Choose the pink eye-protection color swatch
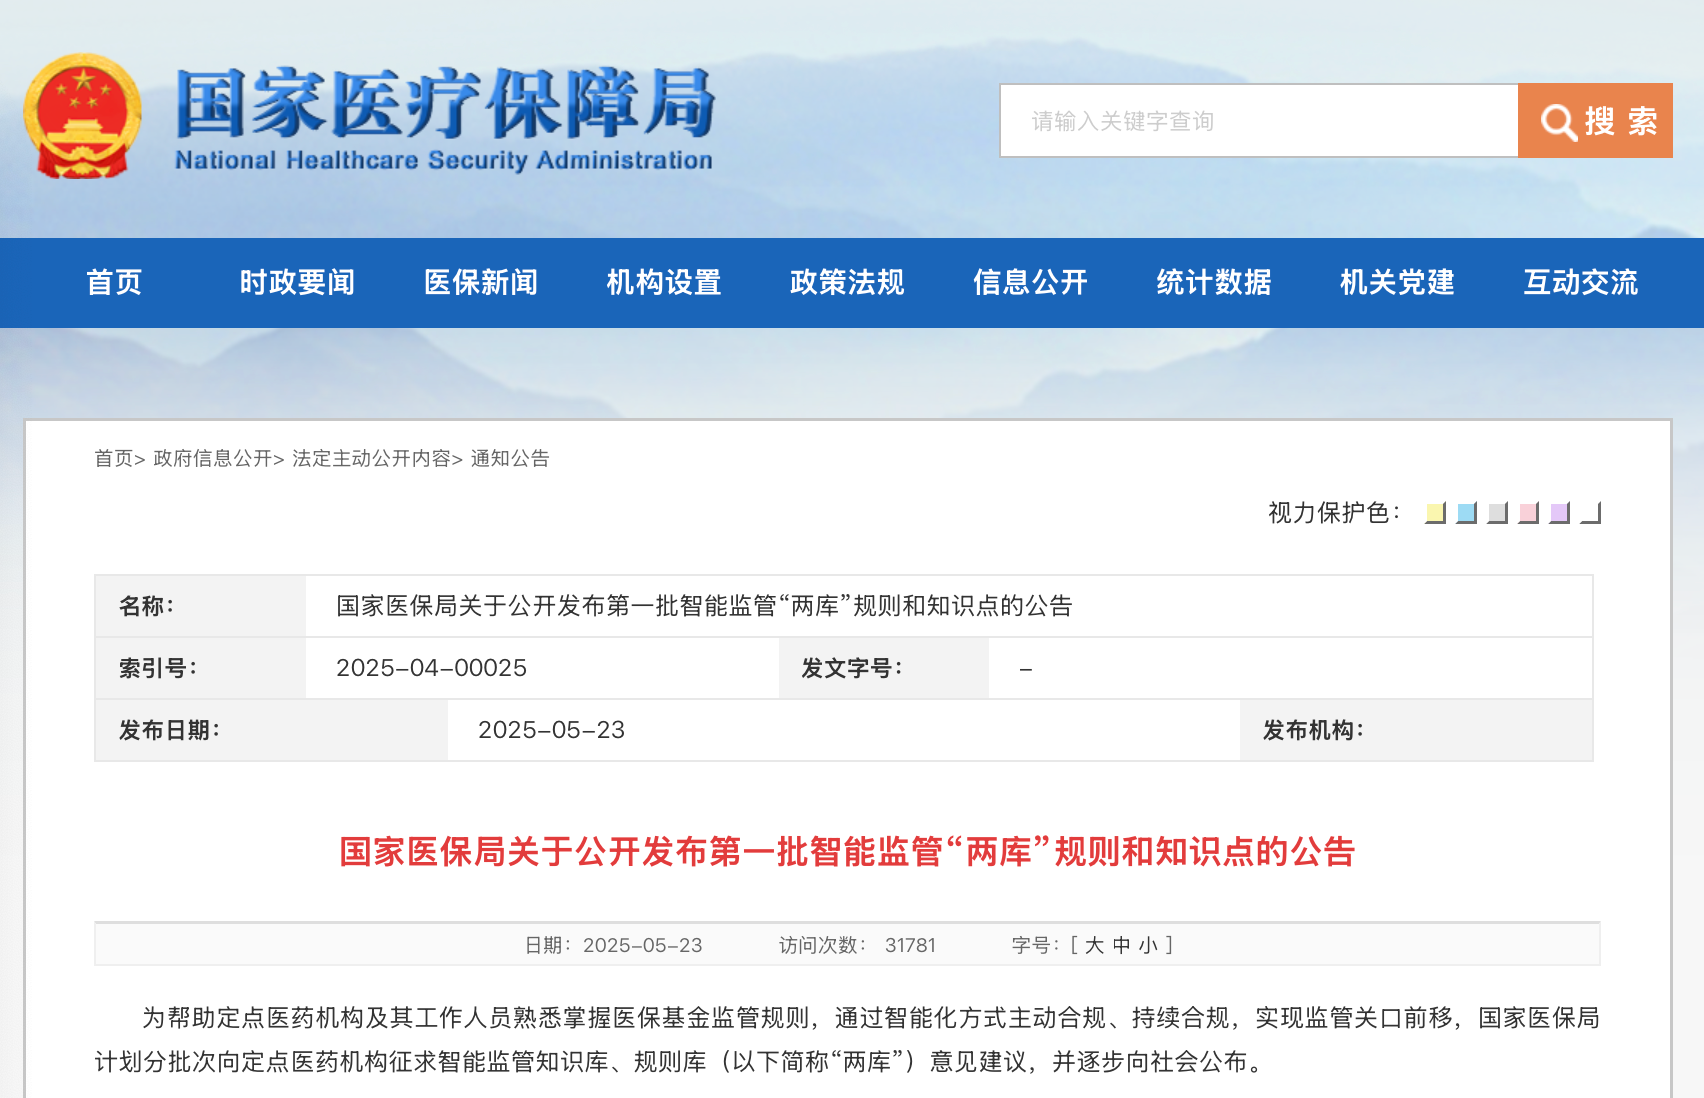Image resolution: width=1704 pixels, height=1098 pixels. [x=1528, y=513]
